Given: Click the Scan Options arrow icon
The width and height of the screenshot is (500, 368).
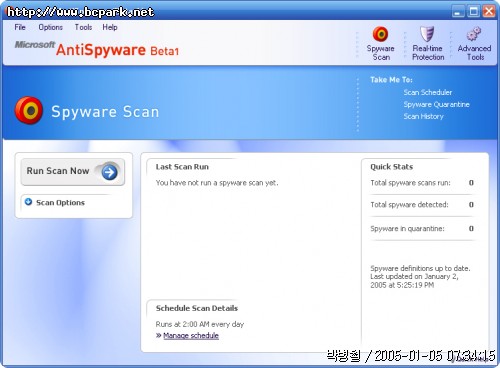Looking at the screenshot, I should tap(29, 202).
